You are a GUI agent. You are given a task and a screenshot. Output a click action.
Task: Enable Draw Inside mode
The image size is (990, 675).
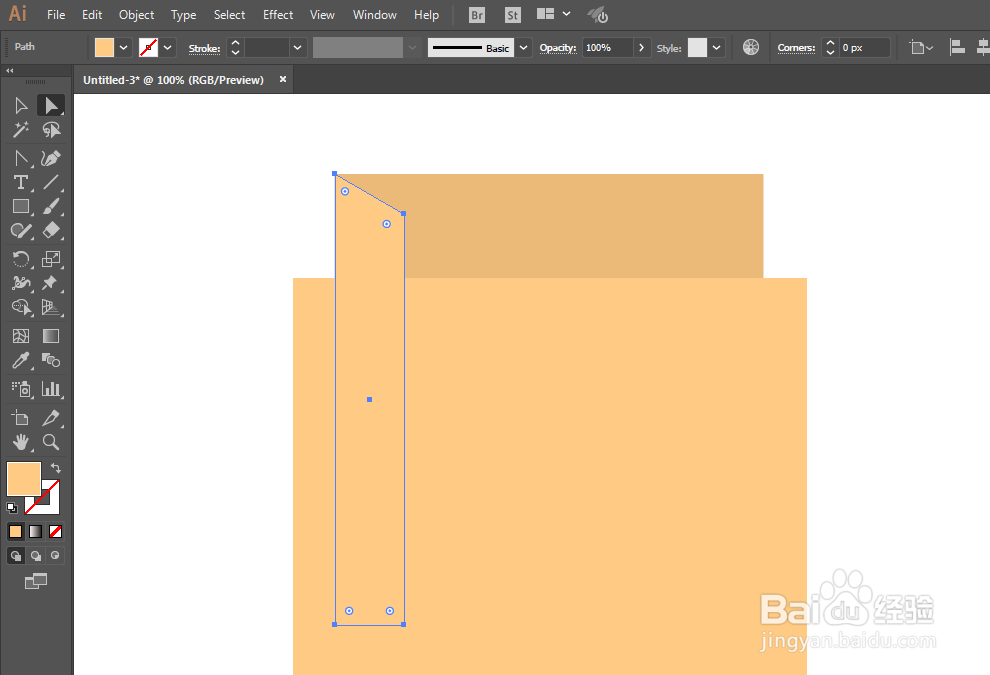click(x=56, y=556)
